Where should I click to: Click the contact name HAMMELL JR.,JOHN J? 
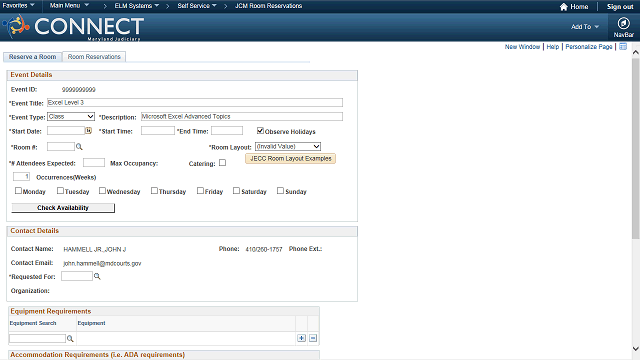click(95, 249)
